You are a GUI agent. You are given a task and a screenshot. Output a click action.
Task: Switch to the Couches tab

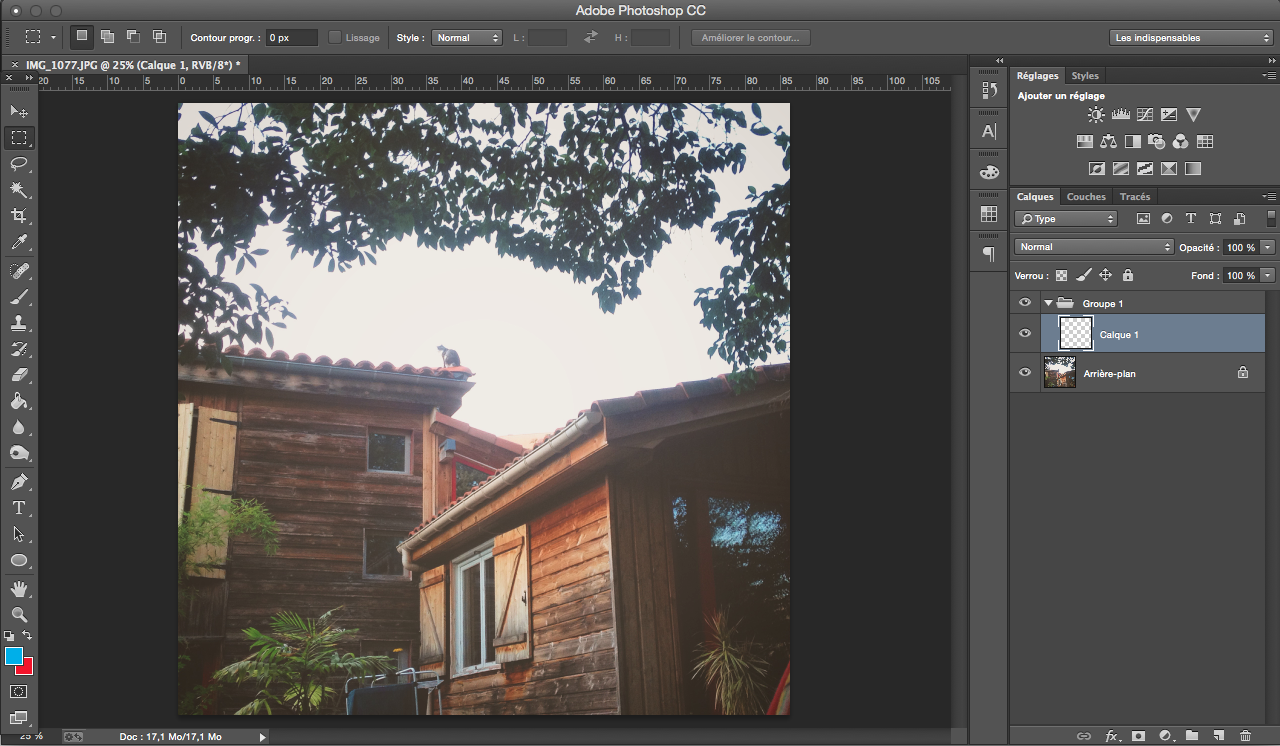click(x=1086, y=197)
